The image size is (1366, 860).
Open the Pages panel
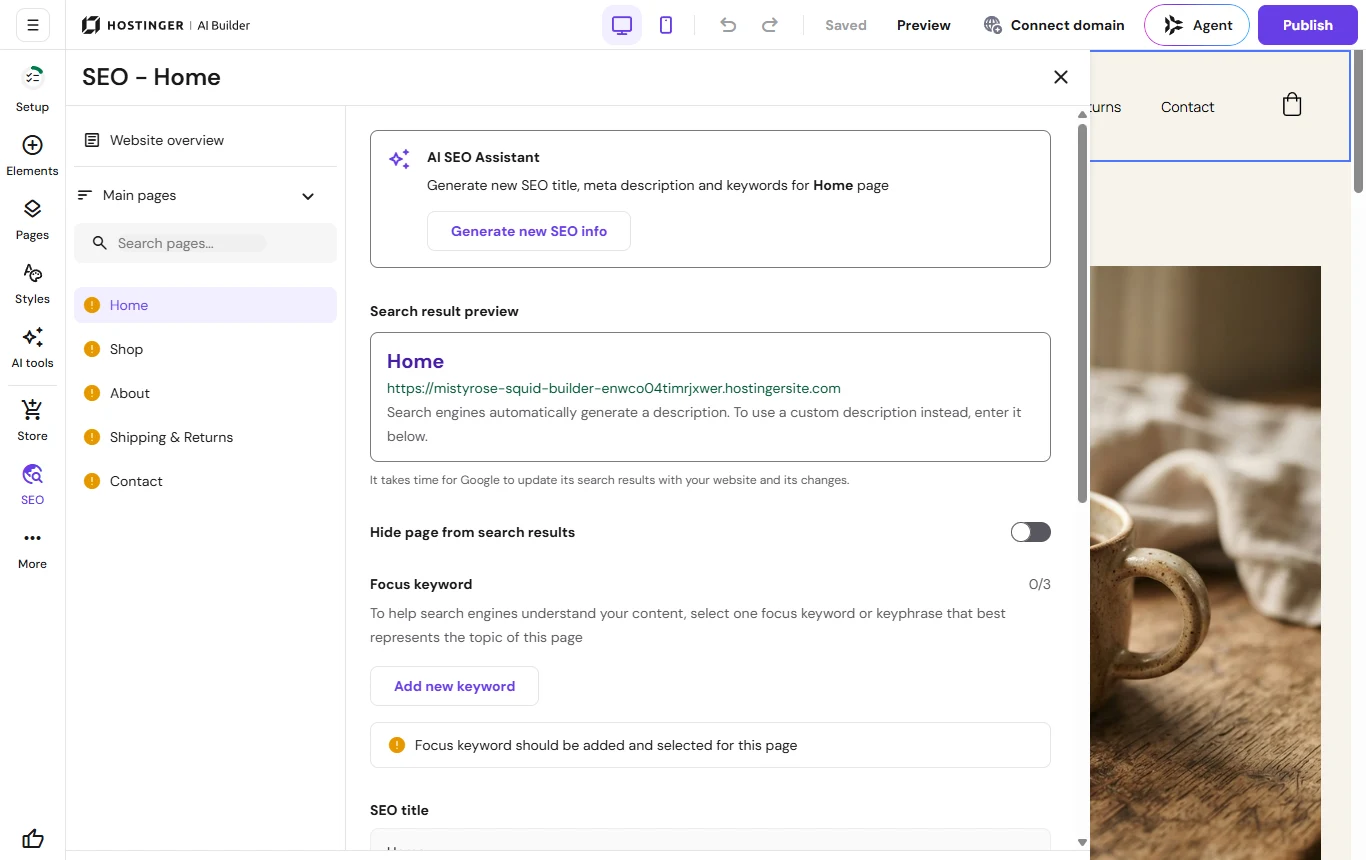point(32,219)
